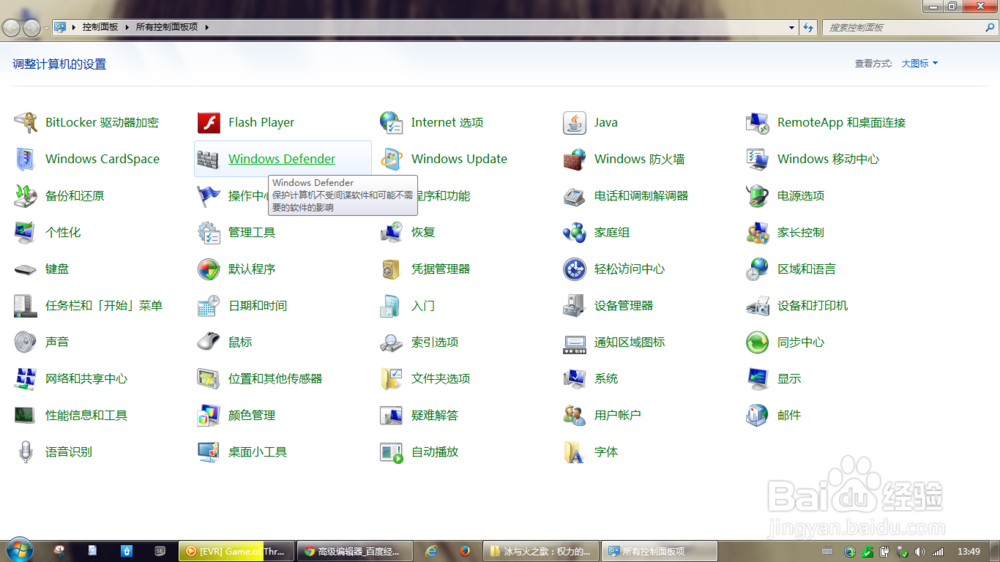The width and height of the screenshot is (1000, 562).
Task: Open the 桌面小工具 link
Action: click(x=257, y=452)
